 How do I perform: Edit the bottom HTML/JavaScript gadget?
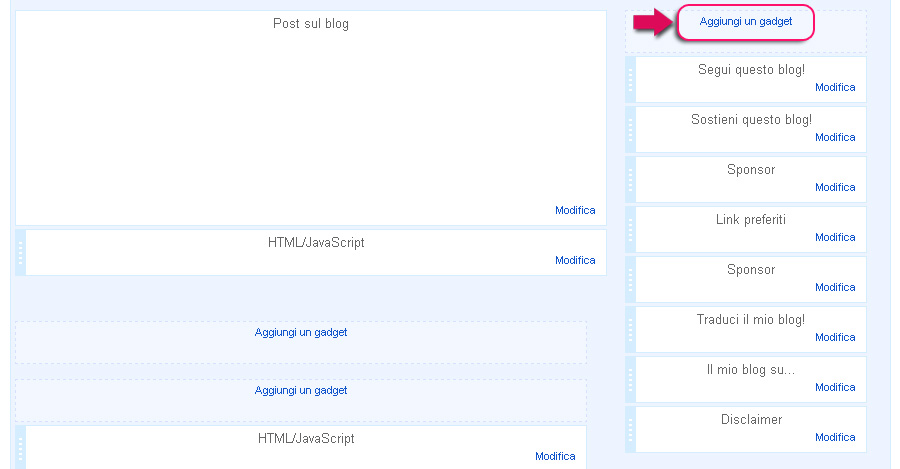pyautogui.click(x=555, y=456)
